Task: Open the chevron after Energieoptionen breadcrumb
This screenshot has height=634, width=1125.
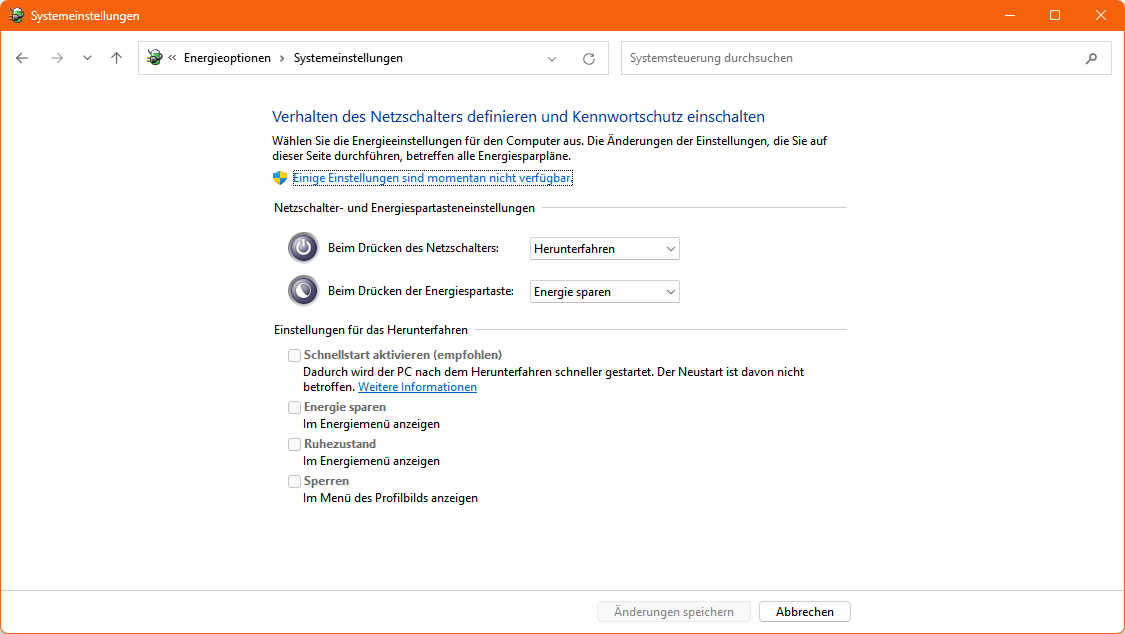Action: point(282,58)
